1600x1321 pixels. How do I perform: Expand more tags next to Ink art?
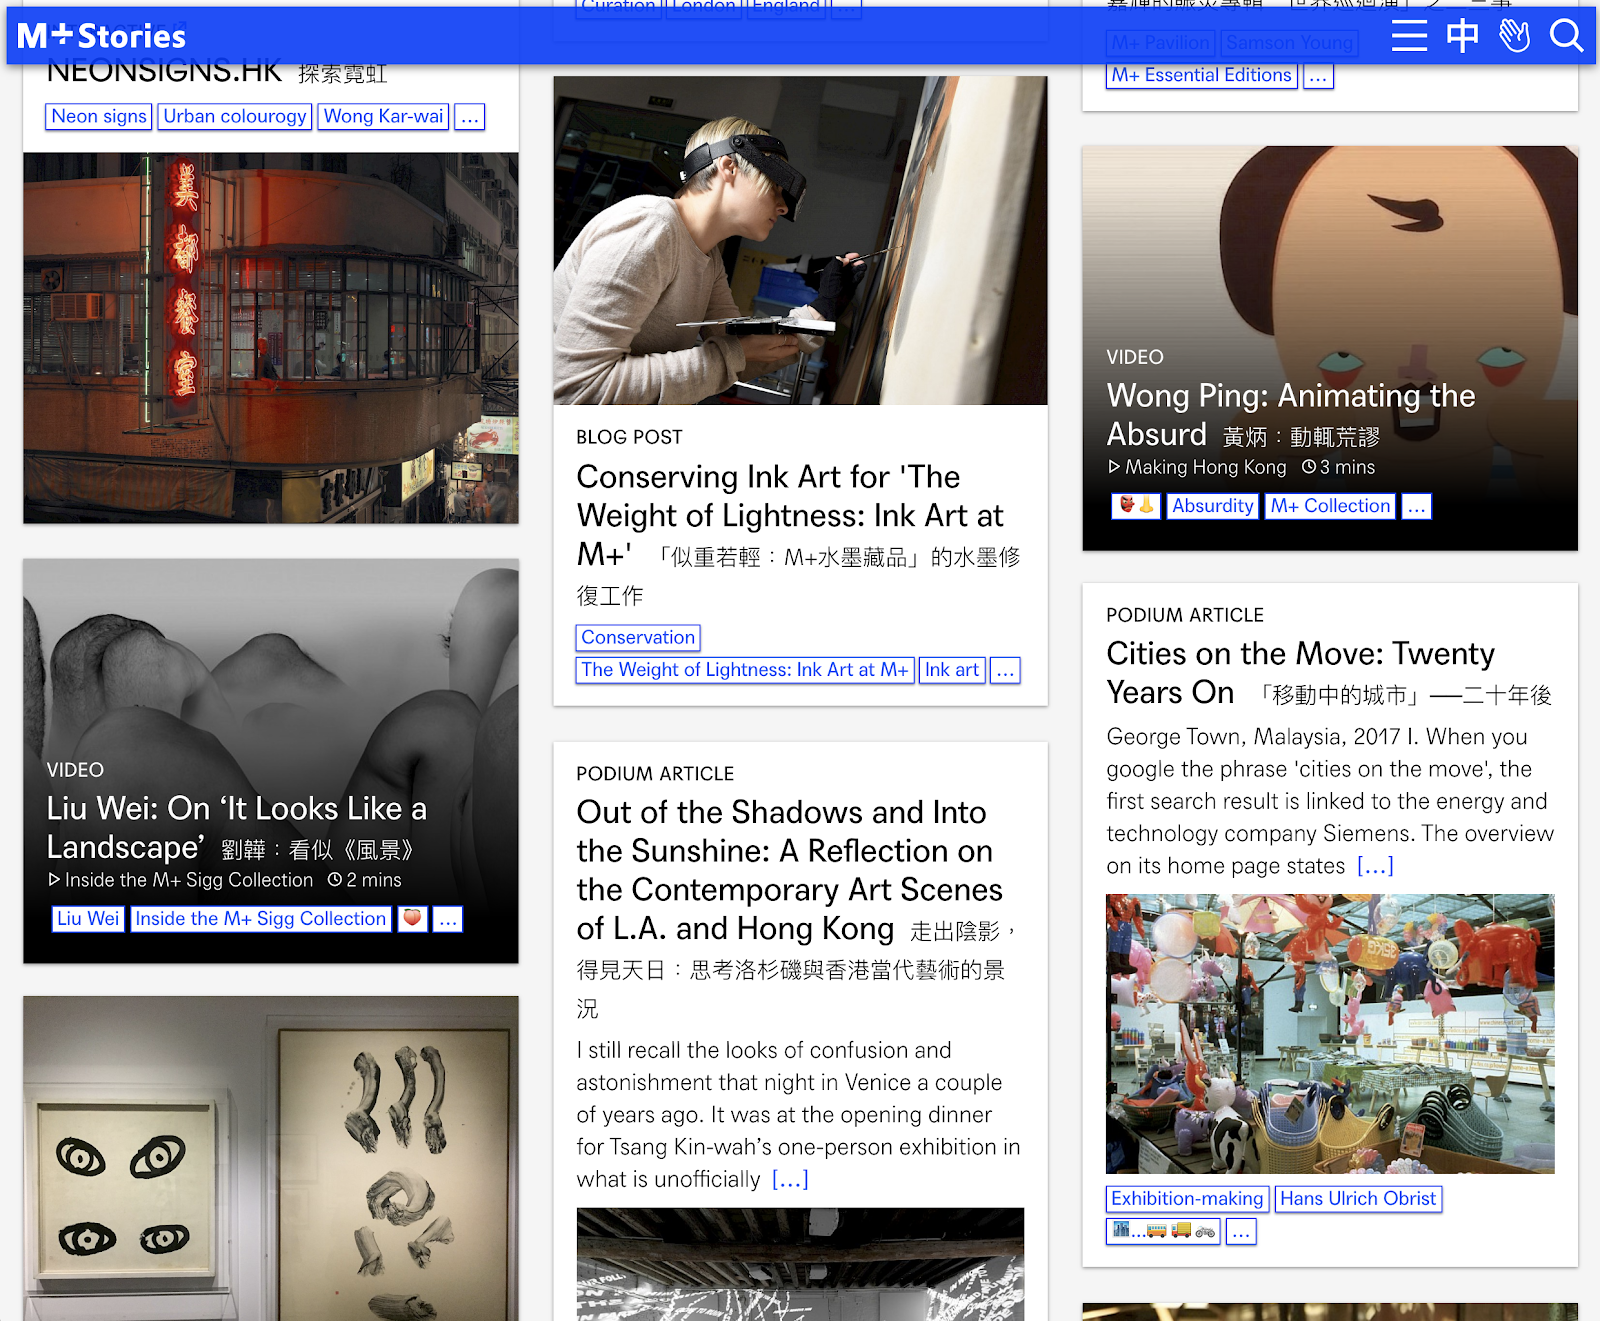coord(1005,670)
